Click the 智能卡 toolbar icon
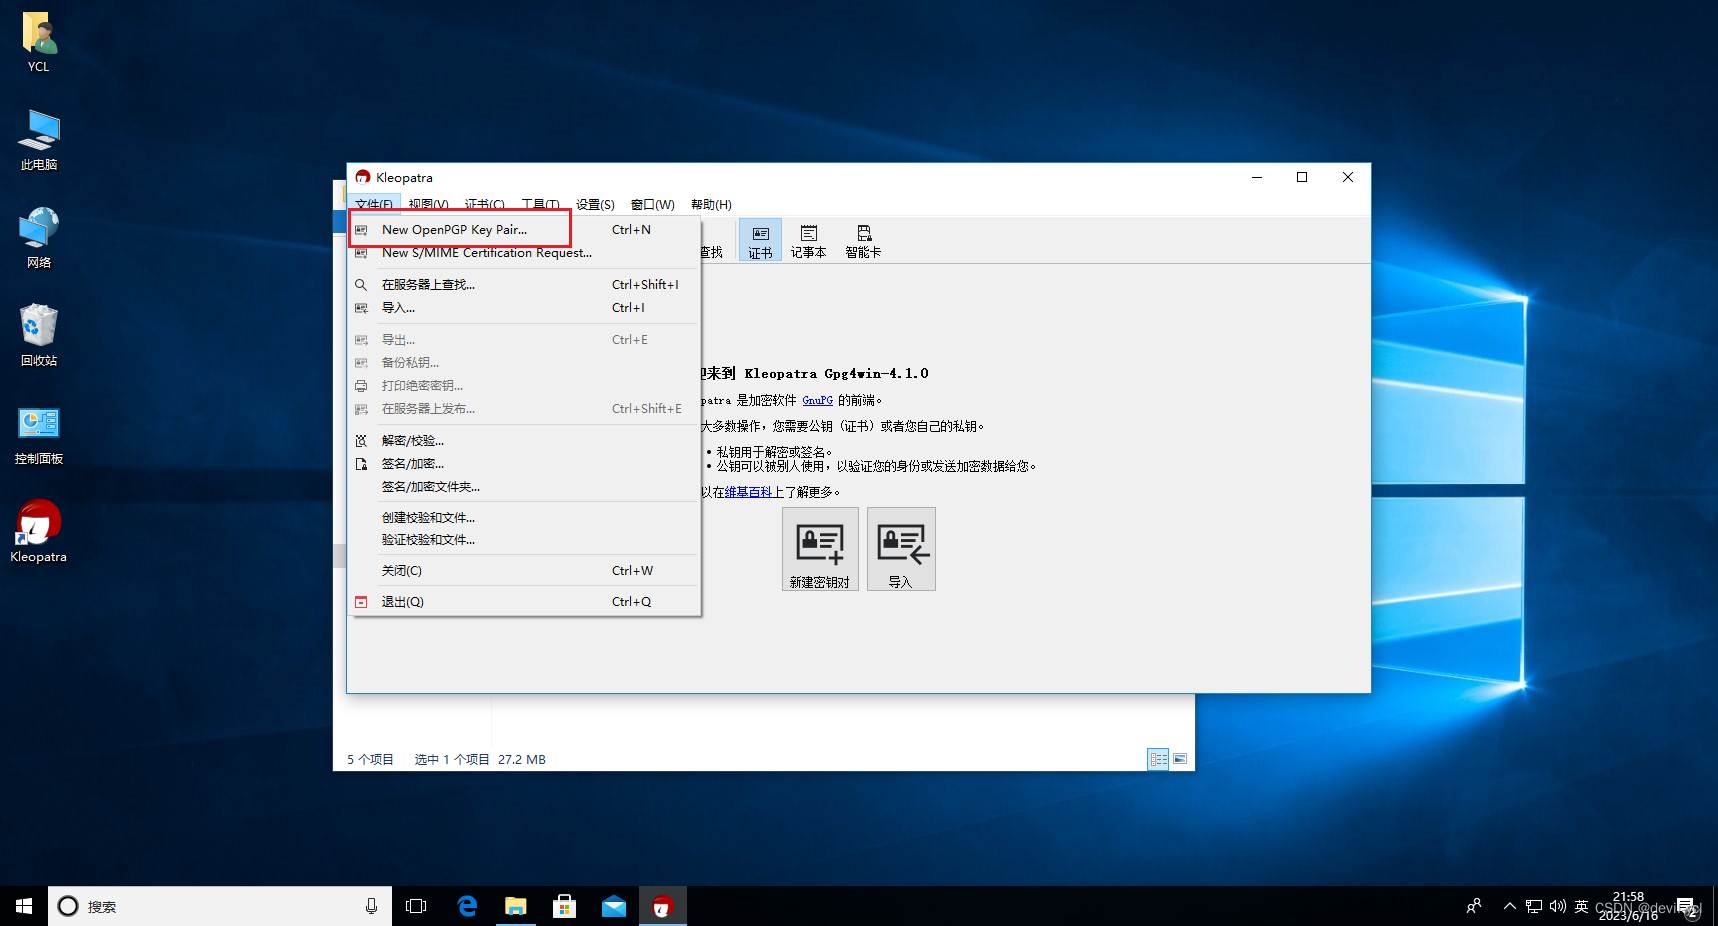Image resolution: width=1718 pixels, height=926 pixels. point(863,241)
